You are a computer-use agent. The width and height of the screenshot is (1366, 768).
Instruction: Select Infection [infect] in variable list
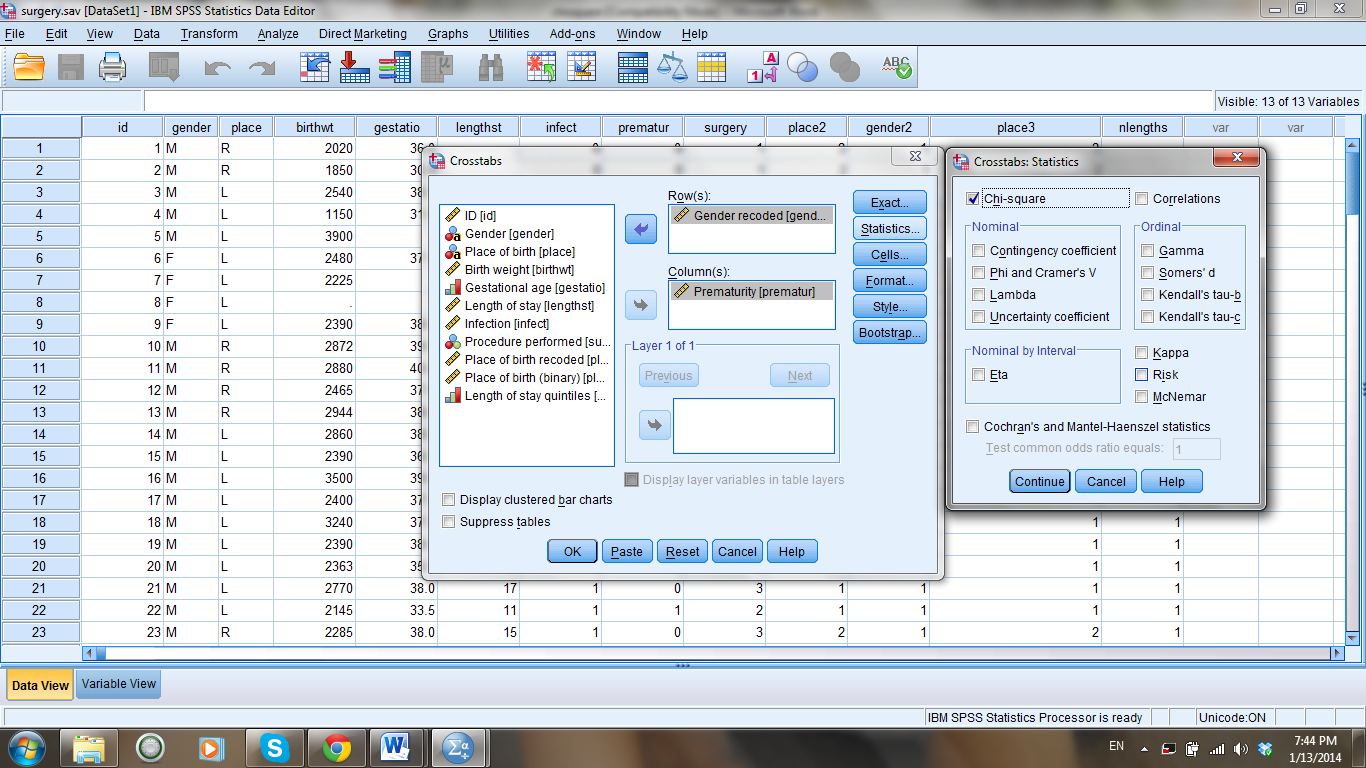point(526,324)
